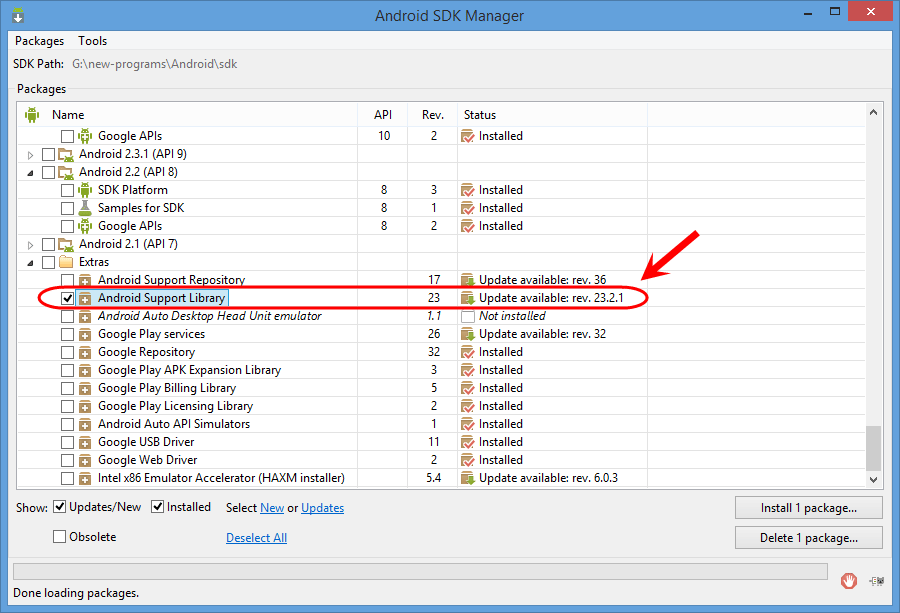Click Google Play Billing Library package icon

85,389
